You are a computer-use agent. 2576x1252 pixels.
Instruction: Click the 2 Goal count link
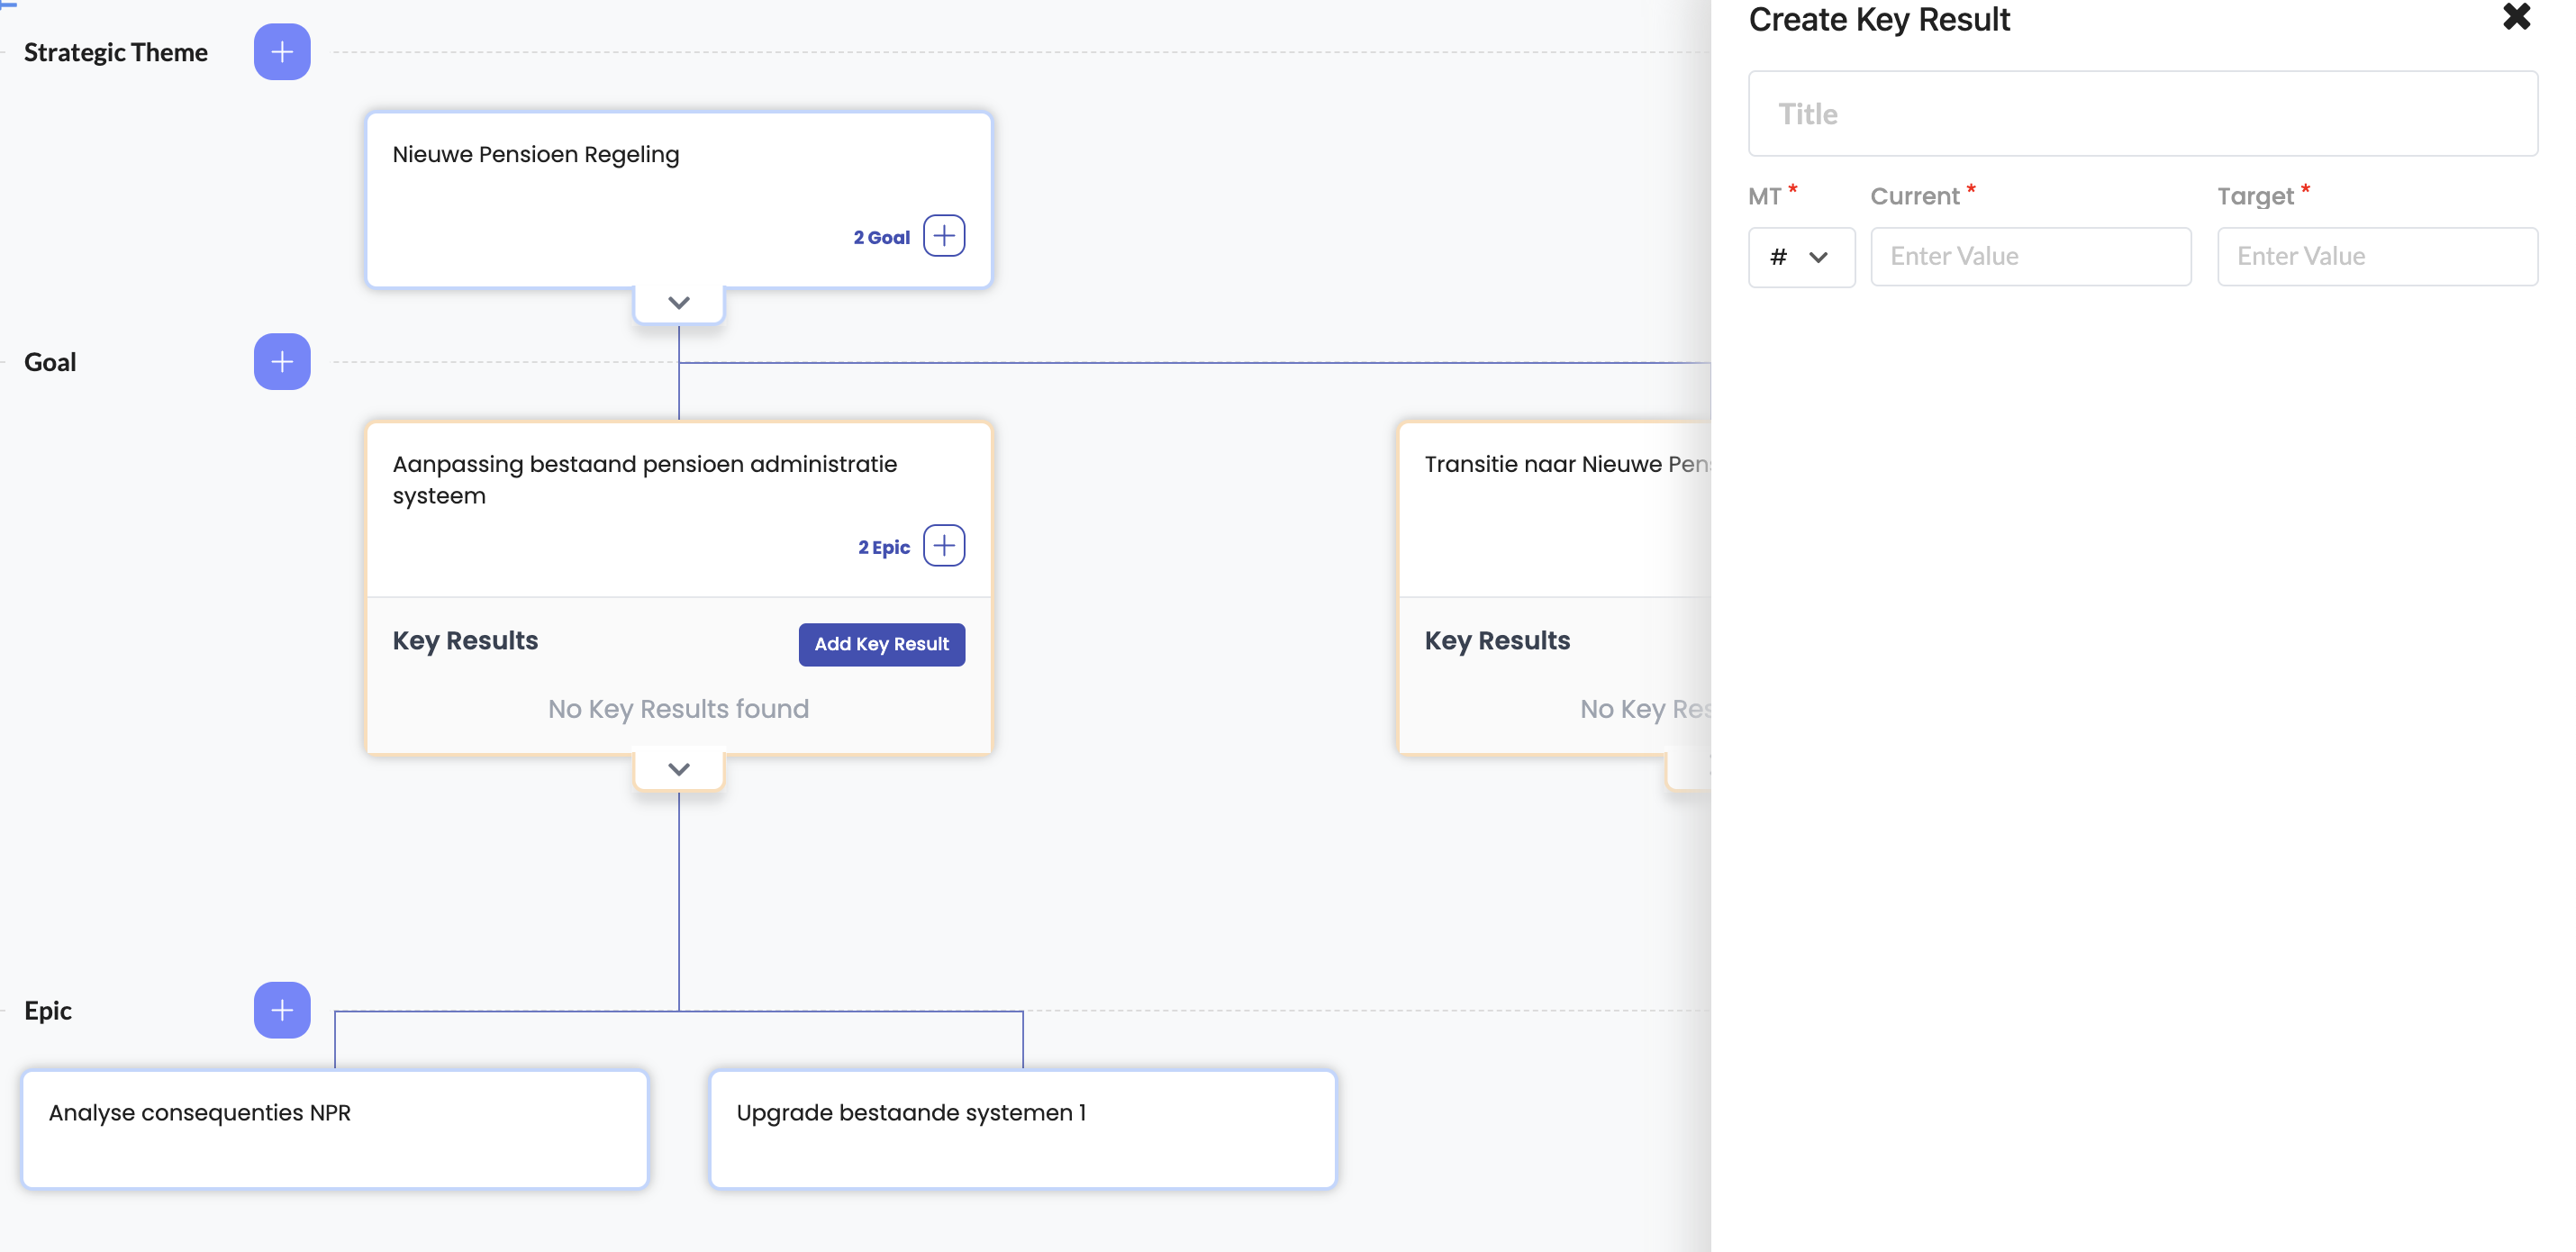[x=881, y=237]
